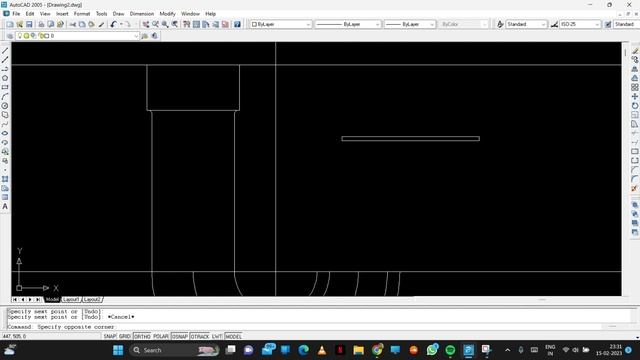Screen dimensions: 640x360
Task: Select the Ellipse draw tool
Action: [5, 133]
